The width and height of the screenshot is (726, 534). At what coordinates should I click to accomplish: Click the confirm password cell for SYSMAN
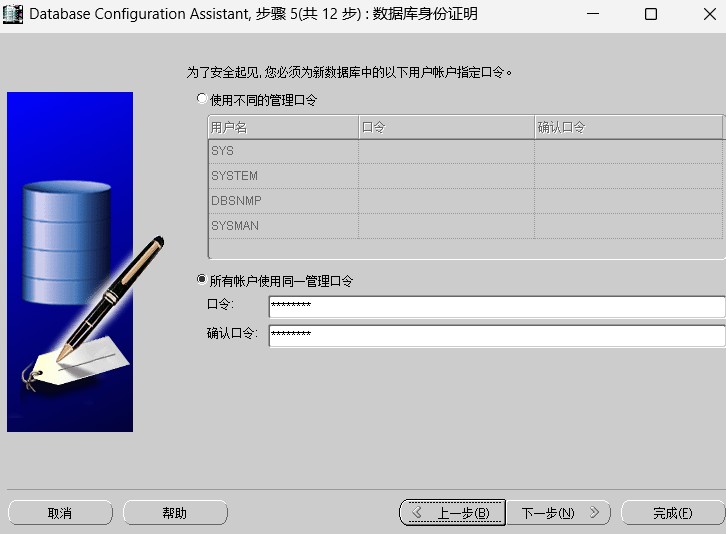[628, 226]
